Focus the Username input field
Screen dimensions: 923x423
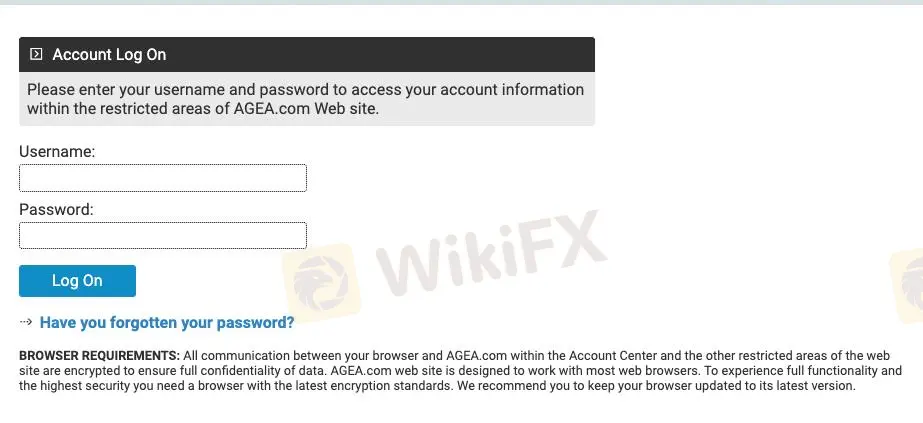point(163,178)
